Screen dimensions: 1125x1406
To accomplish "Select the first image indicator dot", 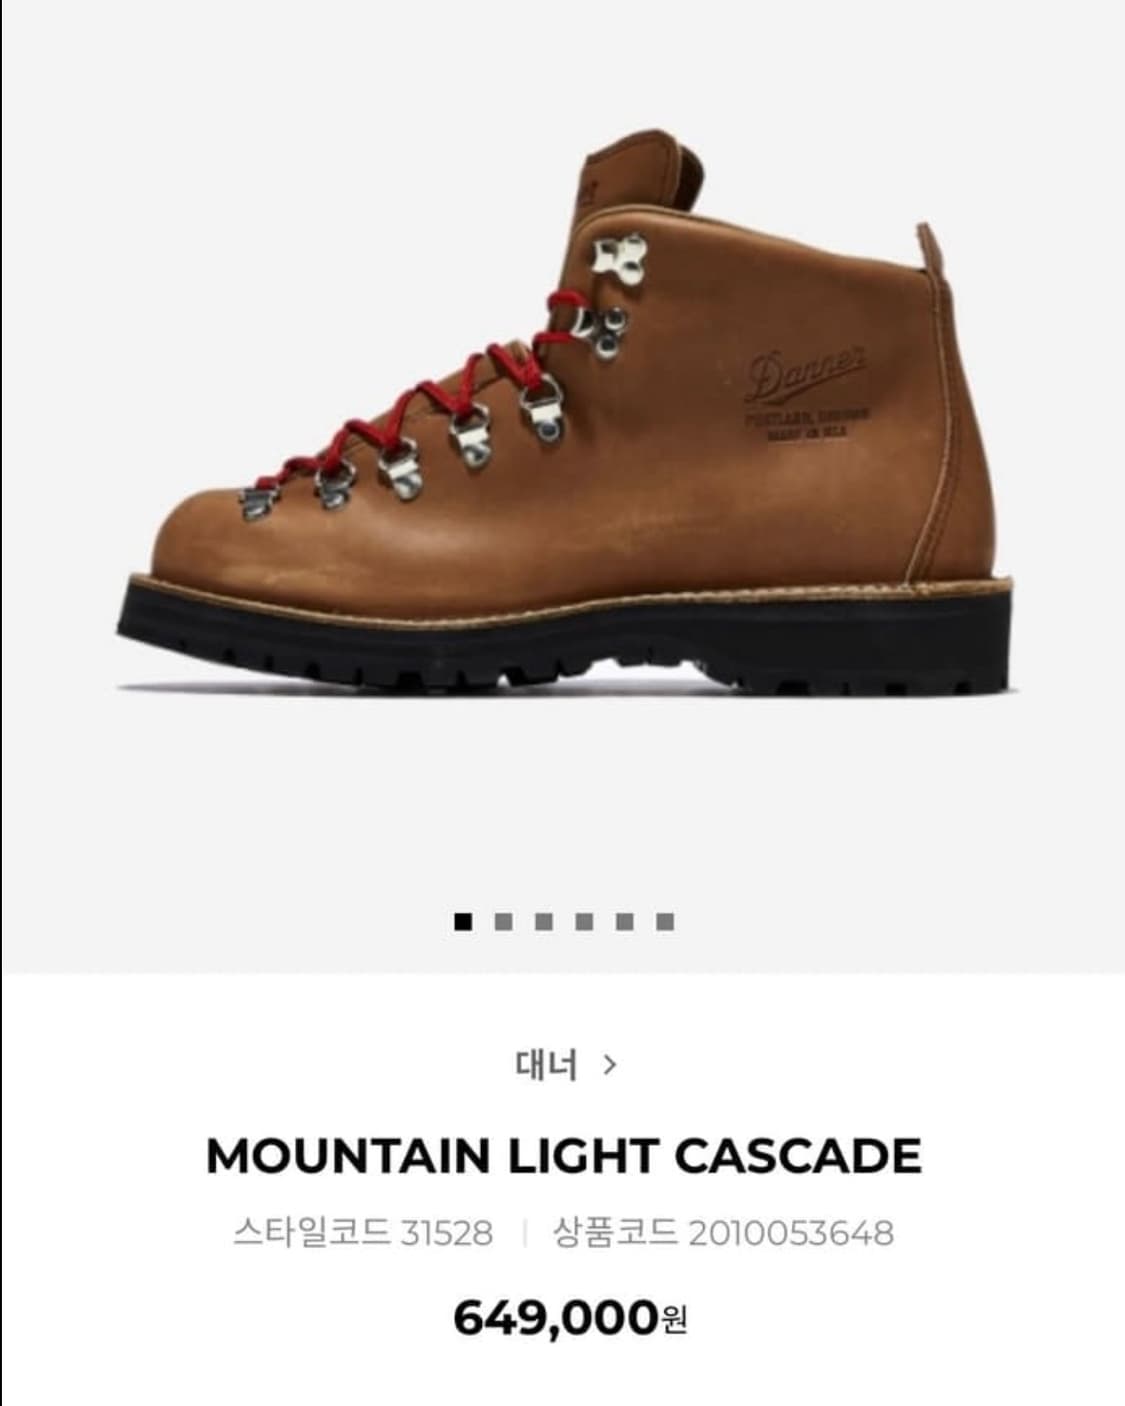I will (x=462, y=921).
